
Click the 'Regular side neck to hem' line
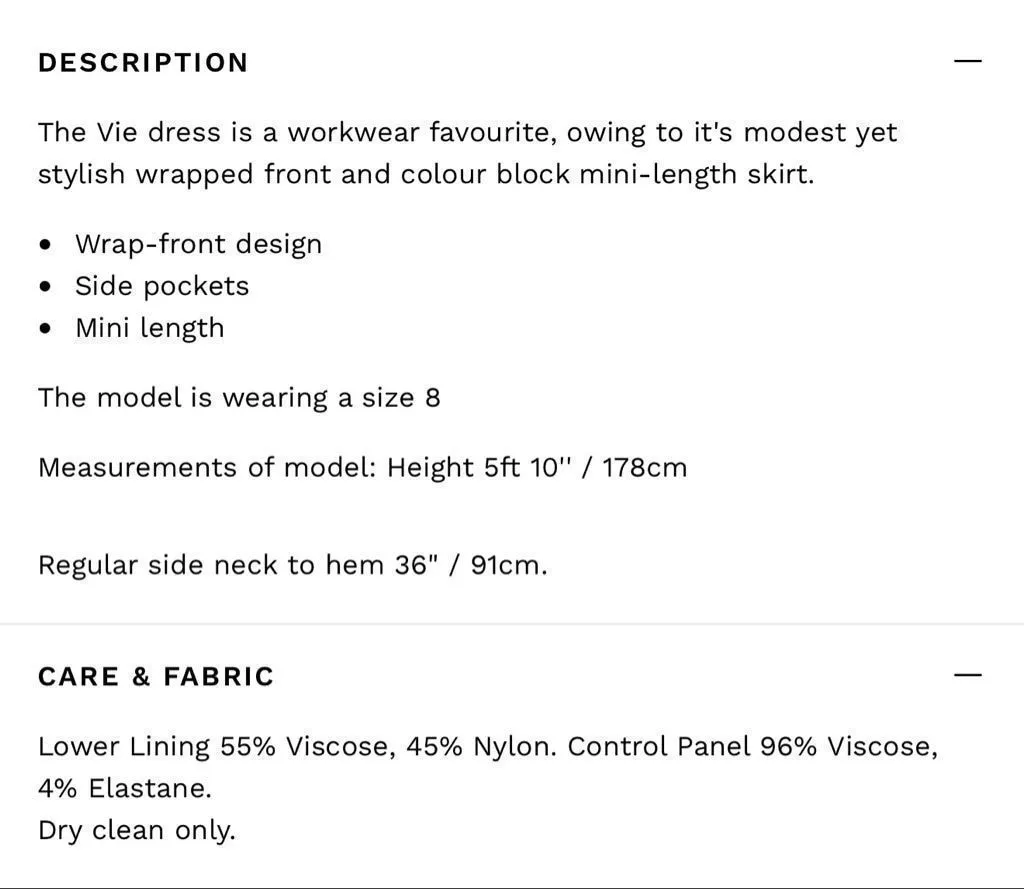(293, 565)
